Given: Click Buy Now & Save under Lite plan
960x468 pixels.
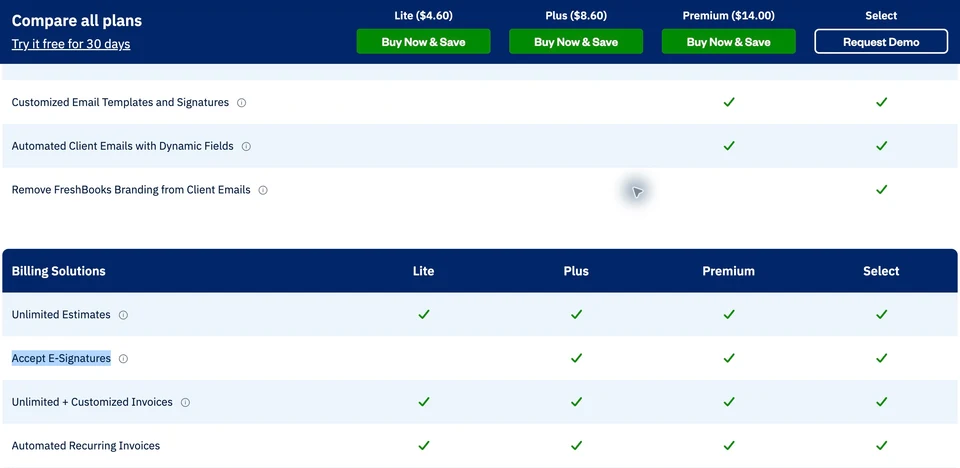Looking at the screenshot, I should click(424, 42).
